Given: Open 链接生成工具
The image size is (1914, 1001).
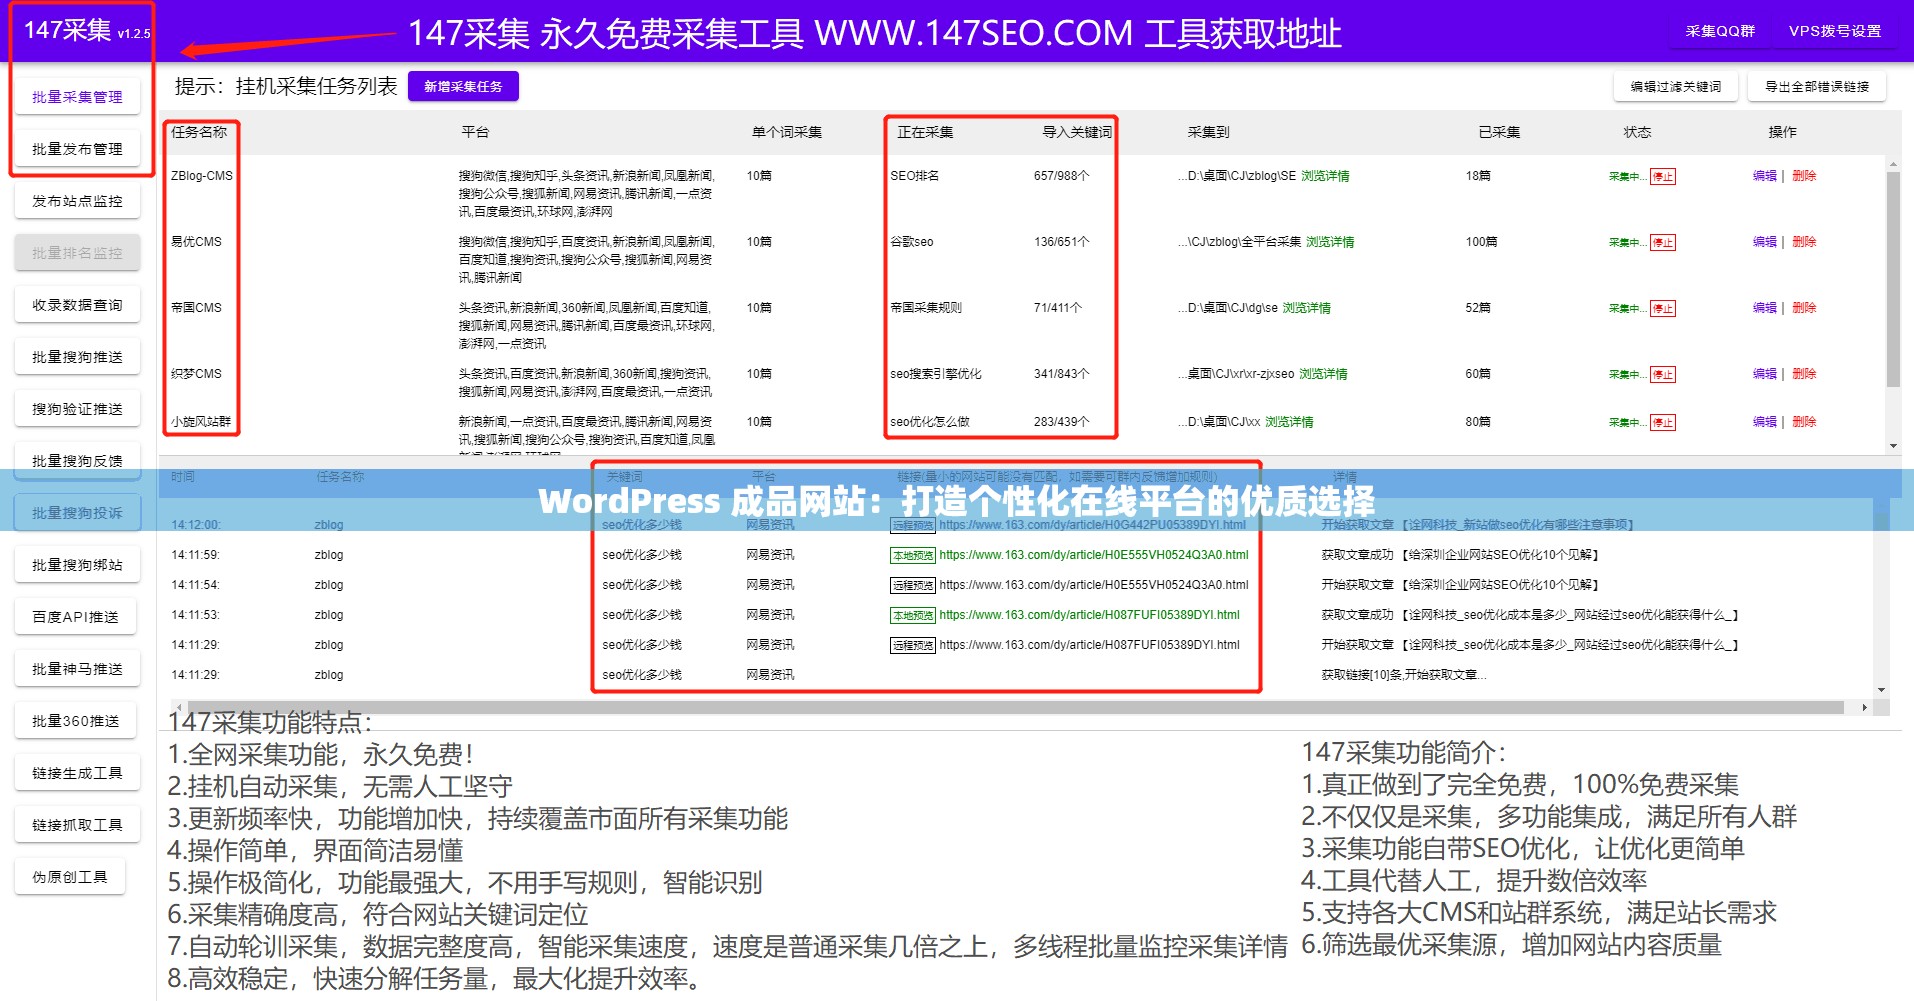Looking at the screenshot, I should coord(77,772).
